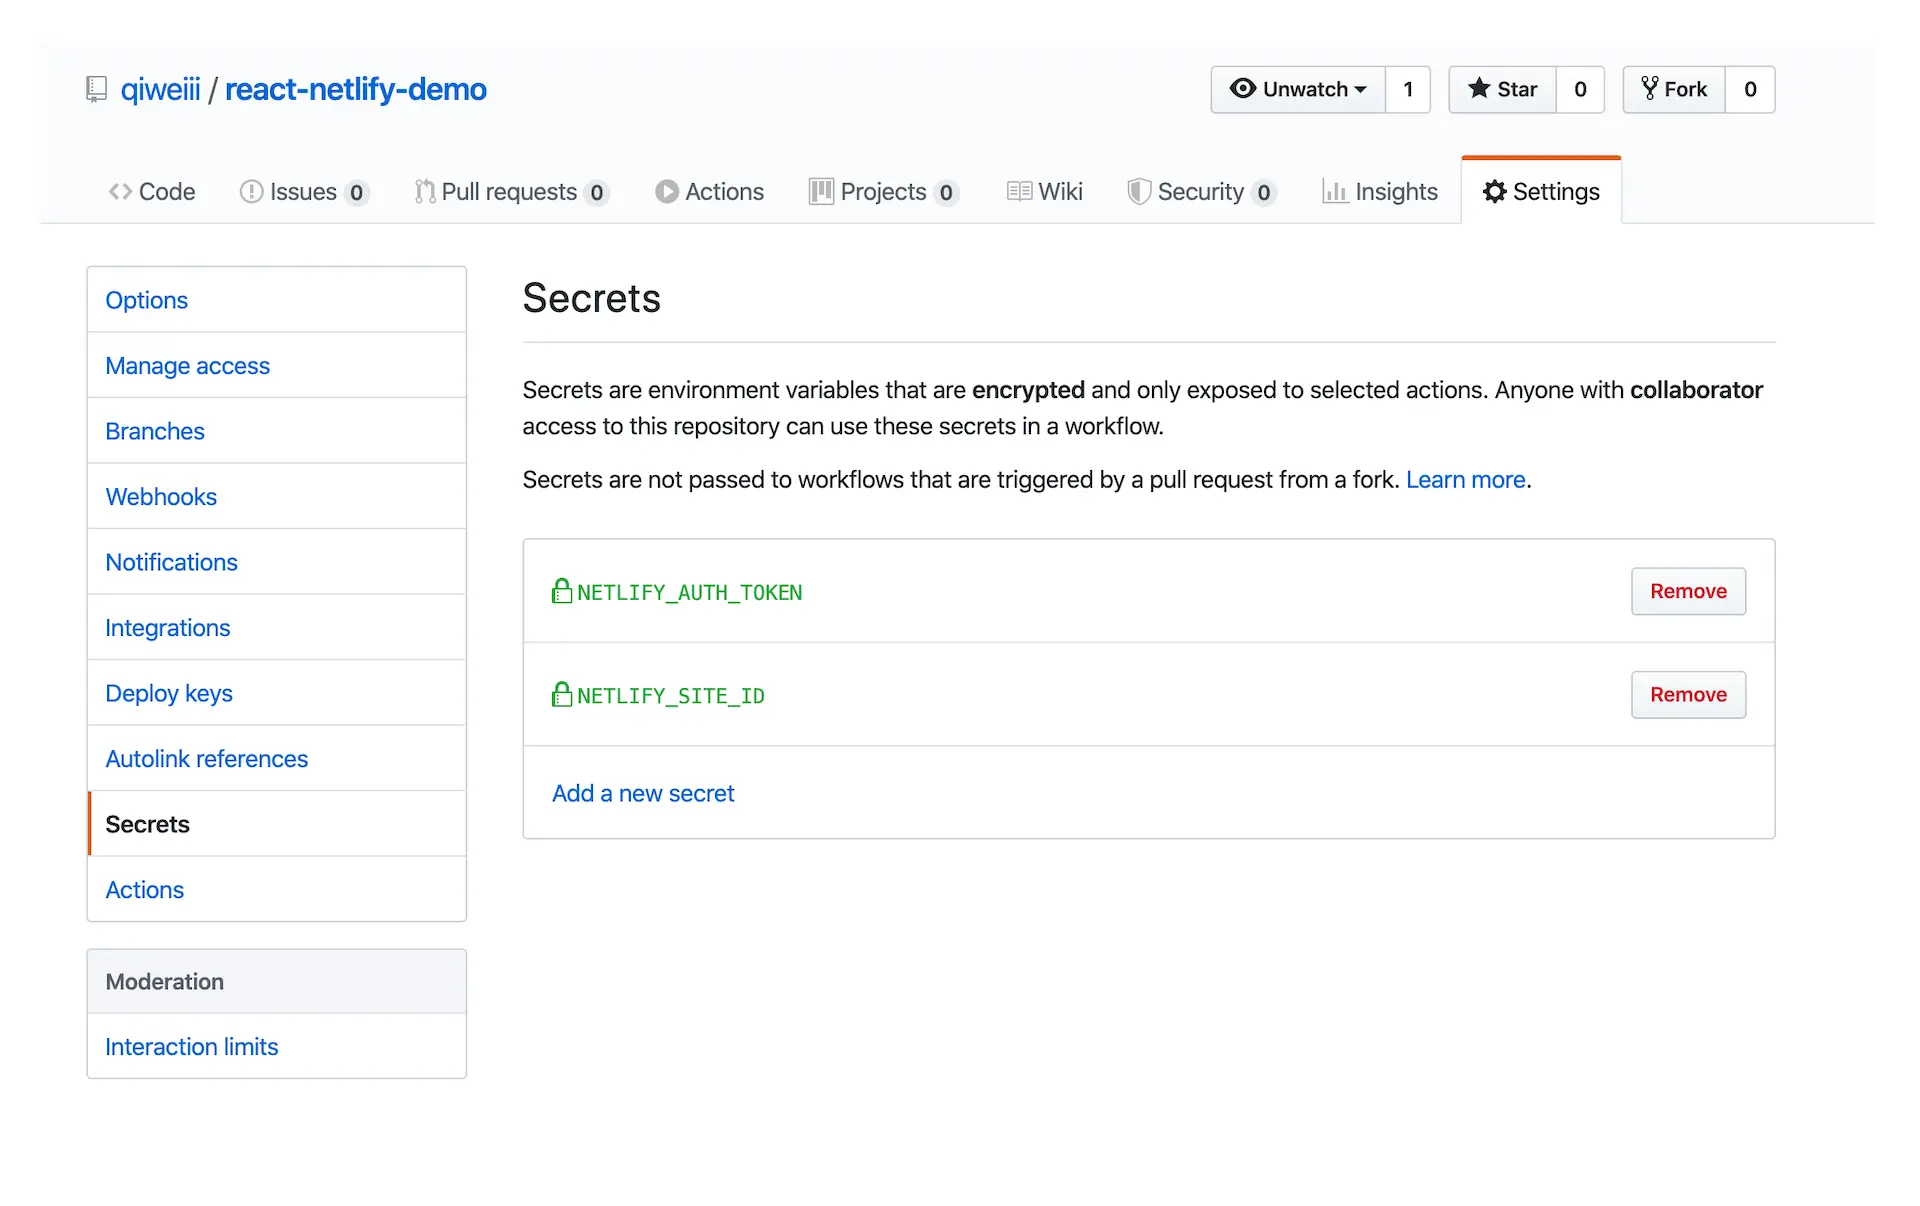Click Add a new secret link
This screenshot has height=1206, width=1920.
[x=643, y=793]
